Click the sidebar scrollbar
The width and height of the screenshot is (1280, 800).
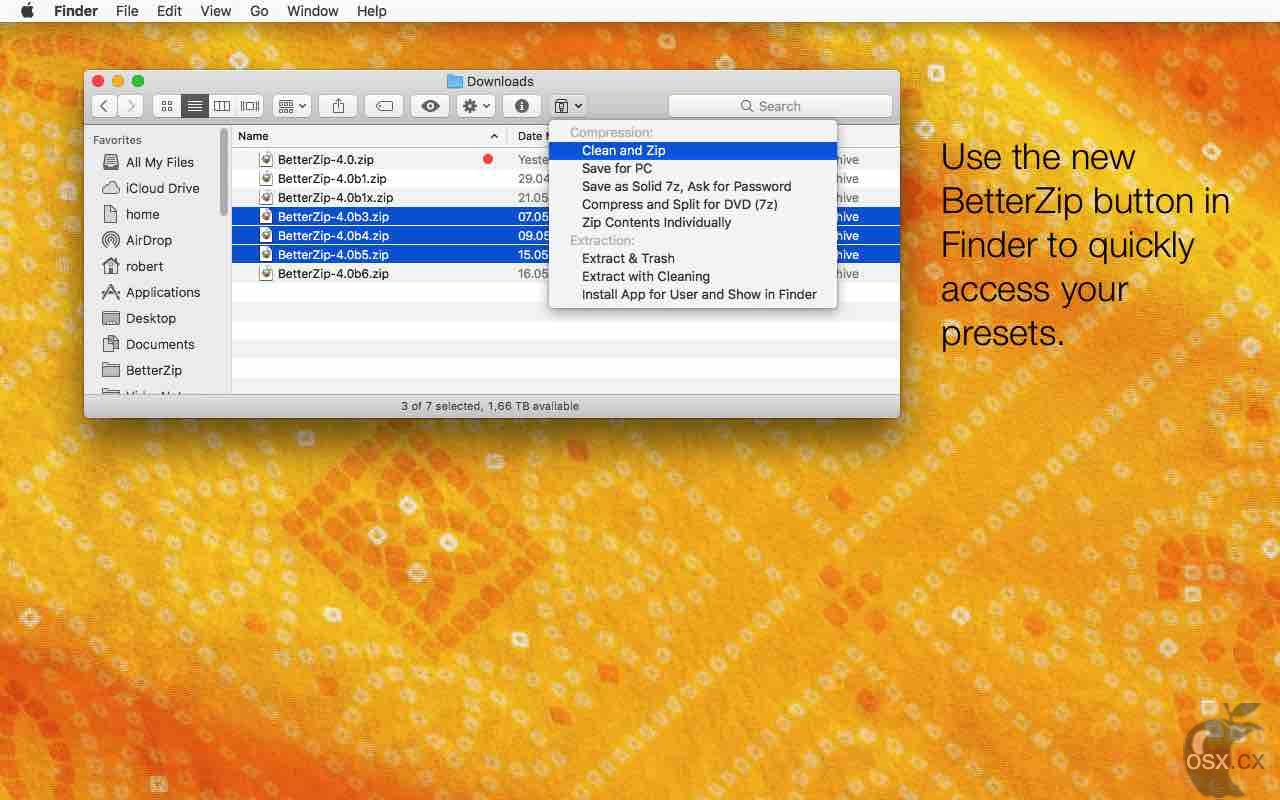coord(223,171)
